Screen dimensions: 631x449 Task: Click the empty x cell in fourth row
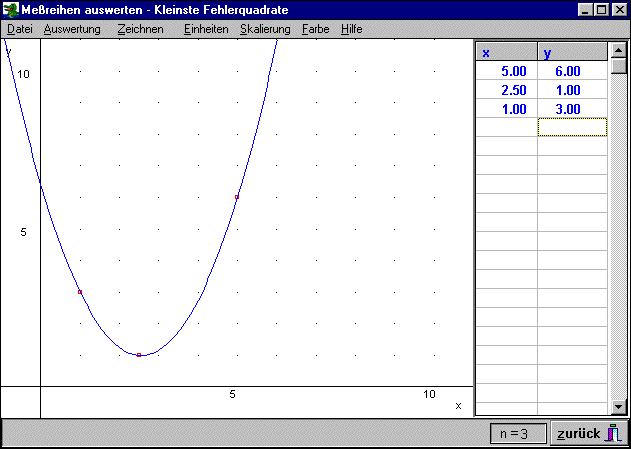(x=506, y=127)
